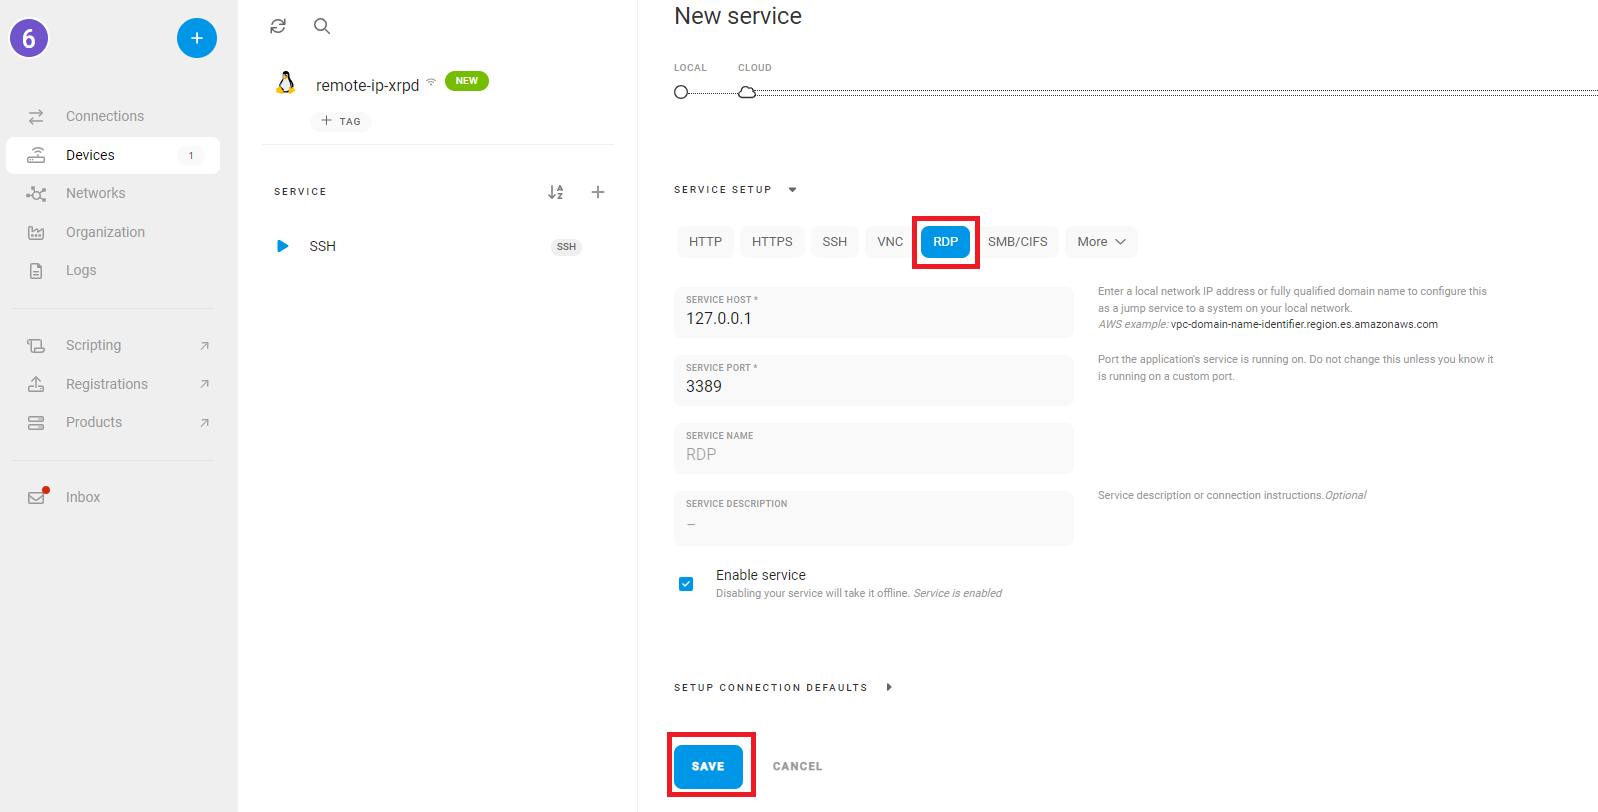Select the HTTPS service type

point(772,242)
